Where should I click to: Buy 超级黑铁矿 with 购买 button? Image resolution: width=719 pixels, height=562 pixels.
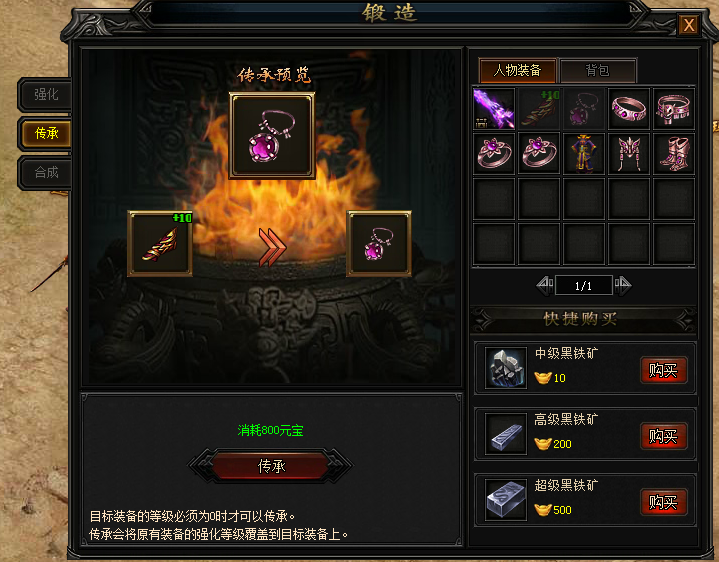[x=663, y=502]
